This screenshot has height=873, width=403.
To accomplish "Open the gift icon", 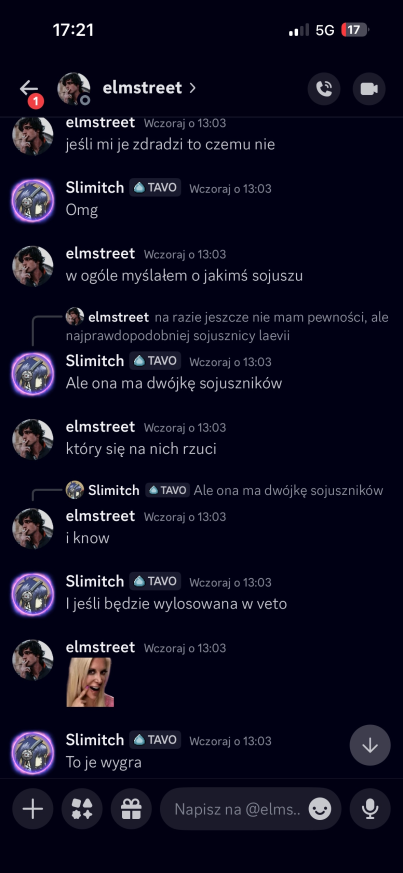I will pyautogui.click(x=131, y=808).
